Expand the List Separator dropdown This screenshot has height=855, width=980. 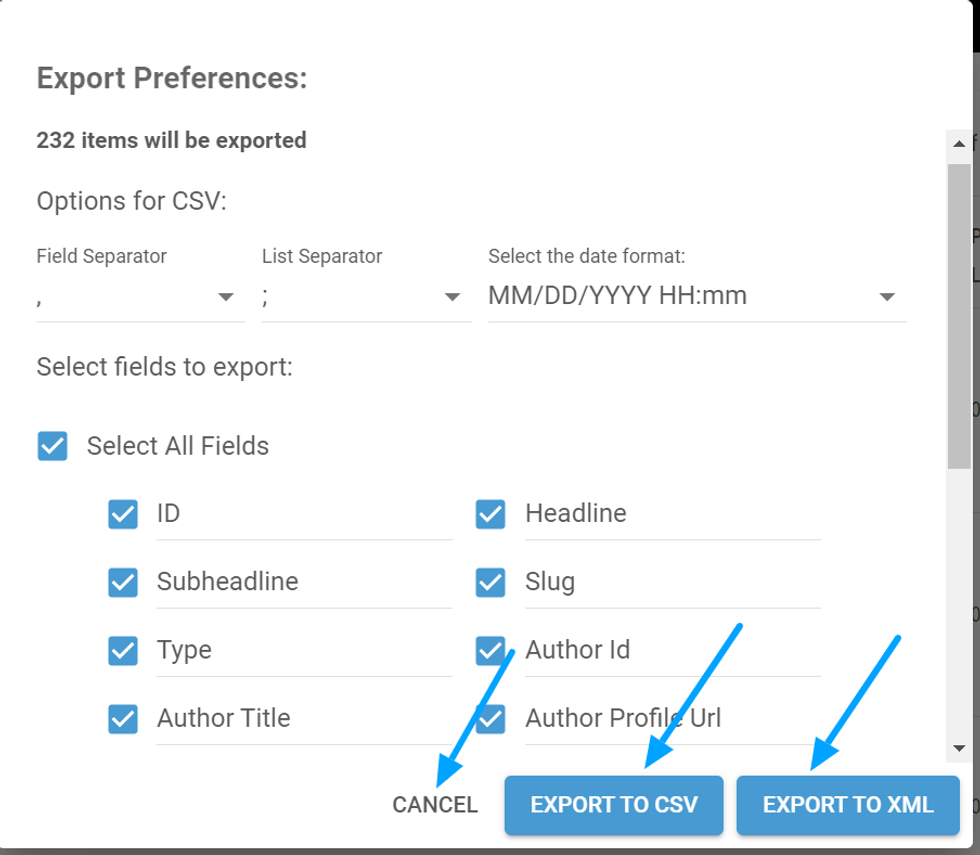click(366, 297)
